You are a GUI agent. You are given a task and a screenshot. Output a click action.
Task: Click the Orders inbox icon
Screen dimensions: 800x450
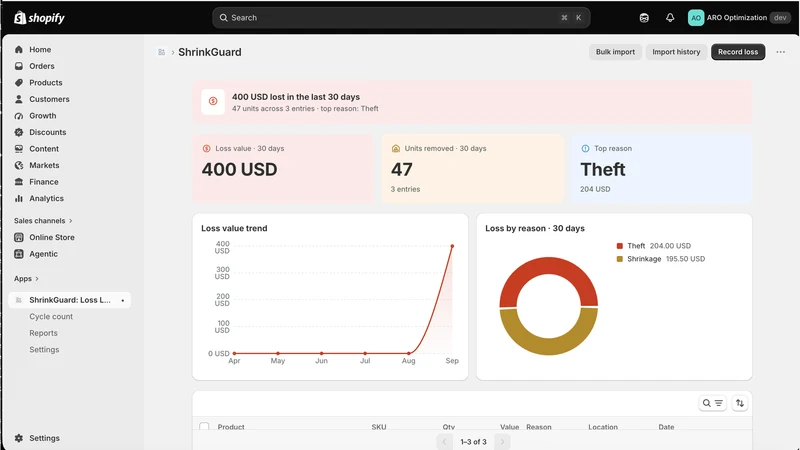(19, 66)
